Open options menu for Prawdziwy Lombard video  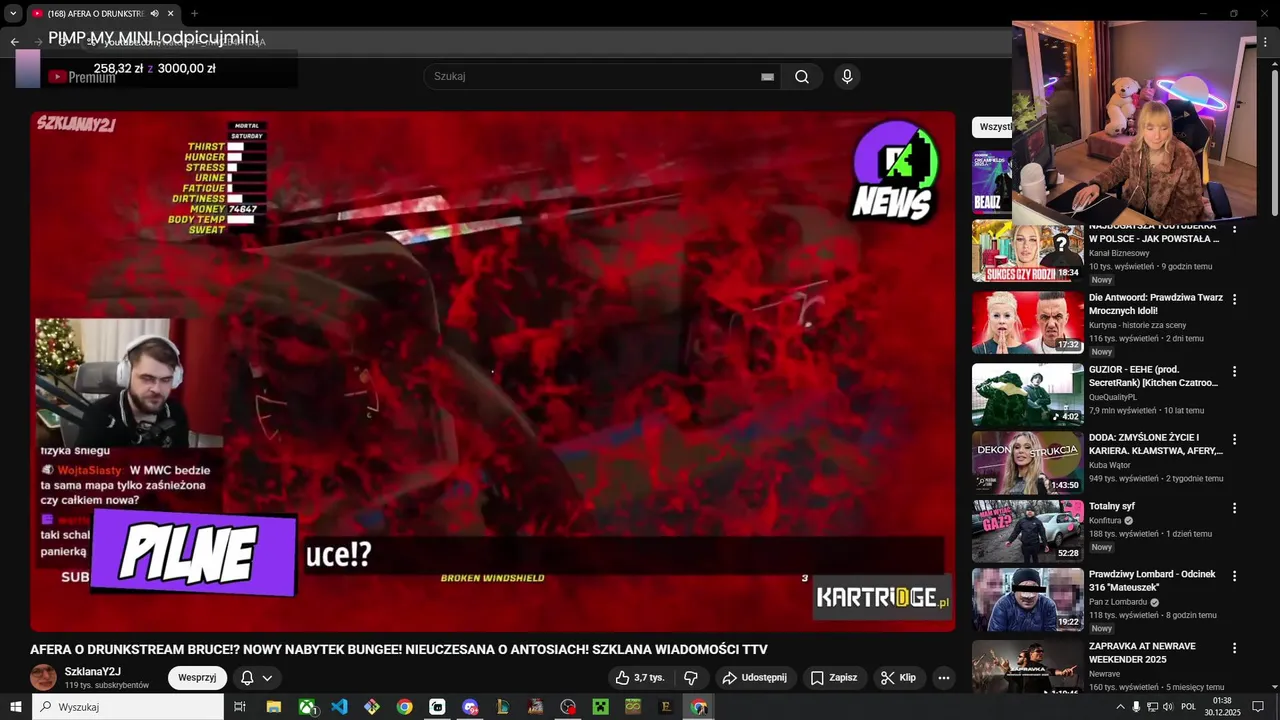[1234, 576]
